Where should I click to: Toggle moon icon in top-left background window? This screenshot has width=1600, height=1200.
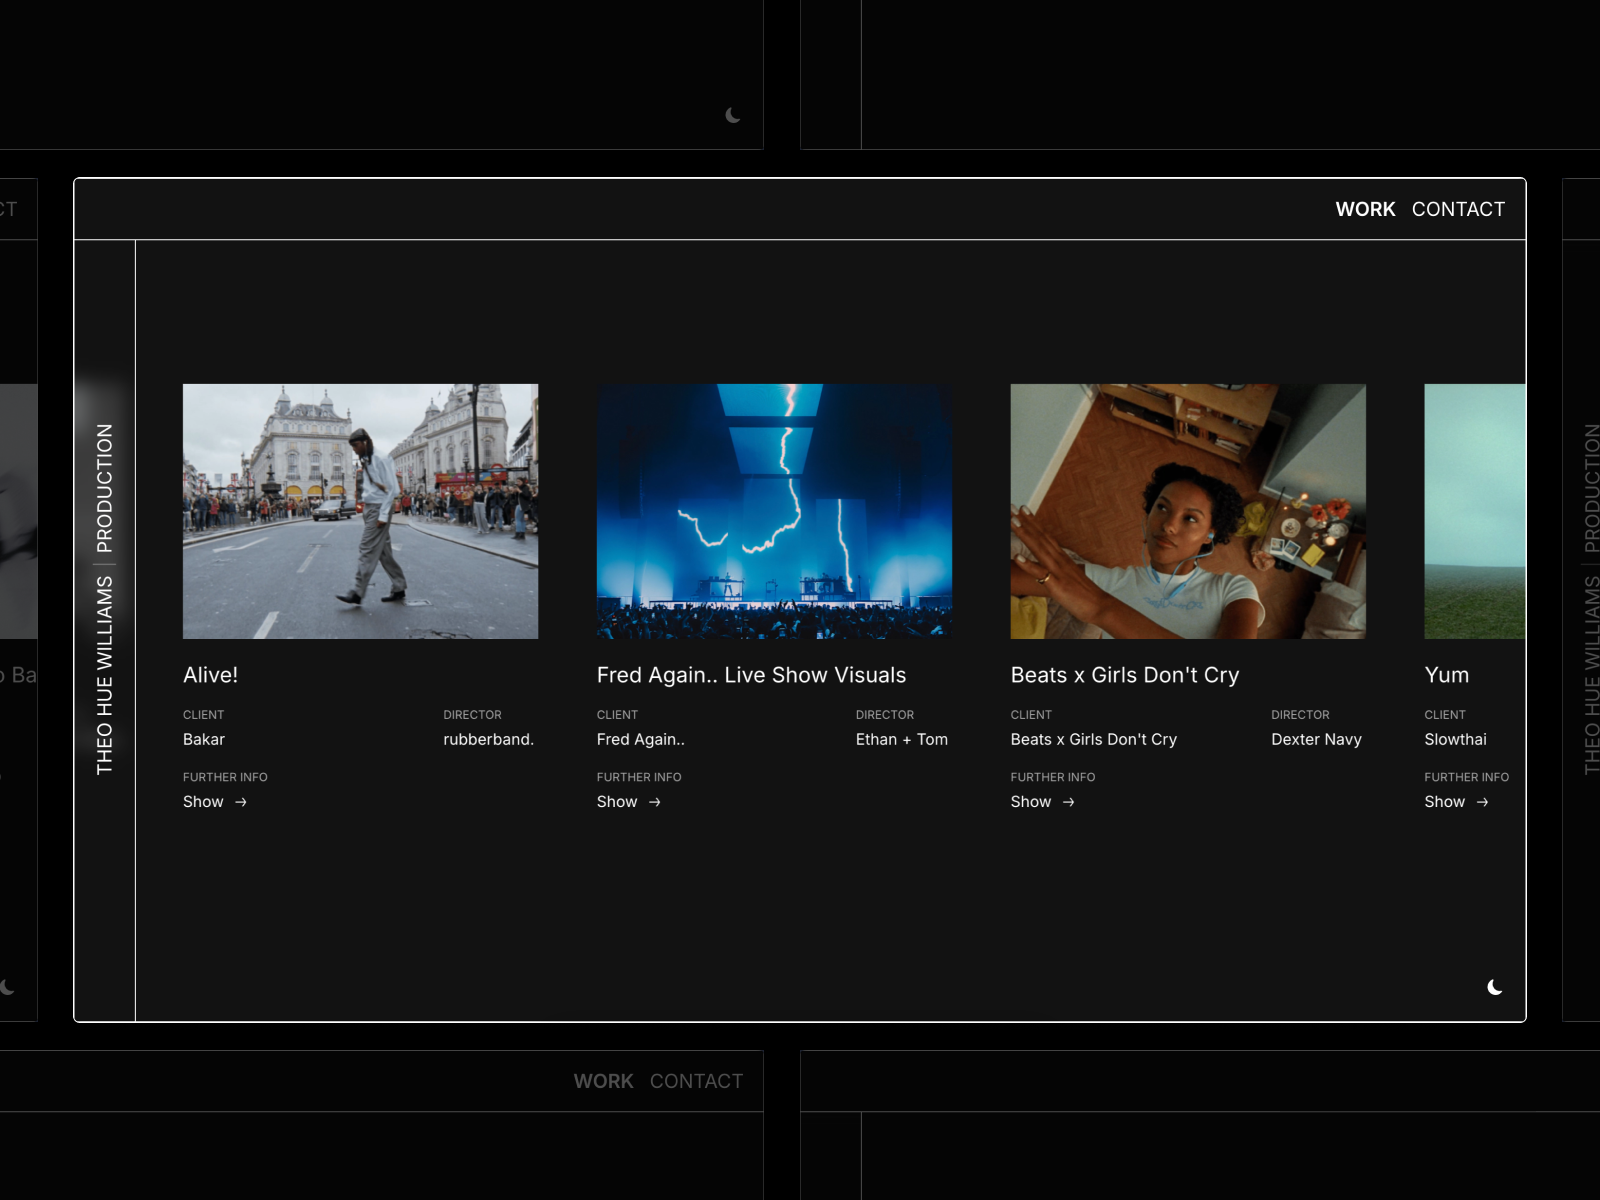click(733, 115)
